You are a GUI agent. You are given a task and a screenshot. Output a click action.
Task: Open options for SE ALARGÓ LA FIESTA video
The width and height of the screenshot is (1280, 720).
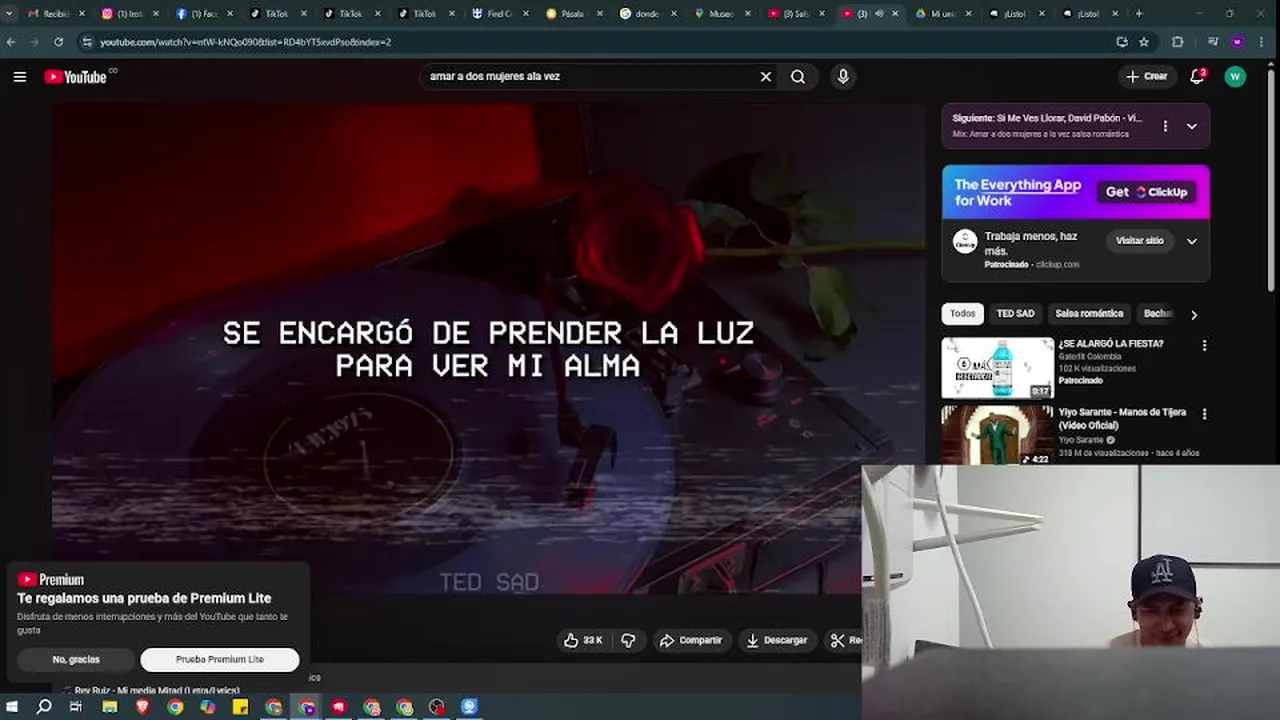[x=1204, y=345]
